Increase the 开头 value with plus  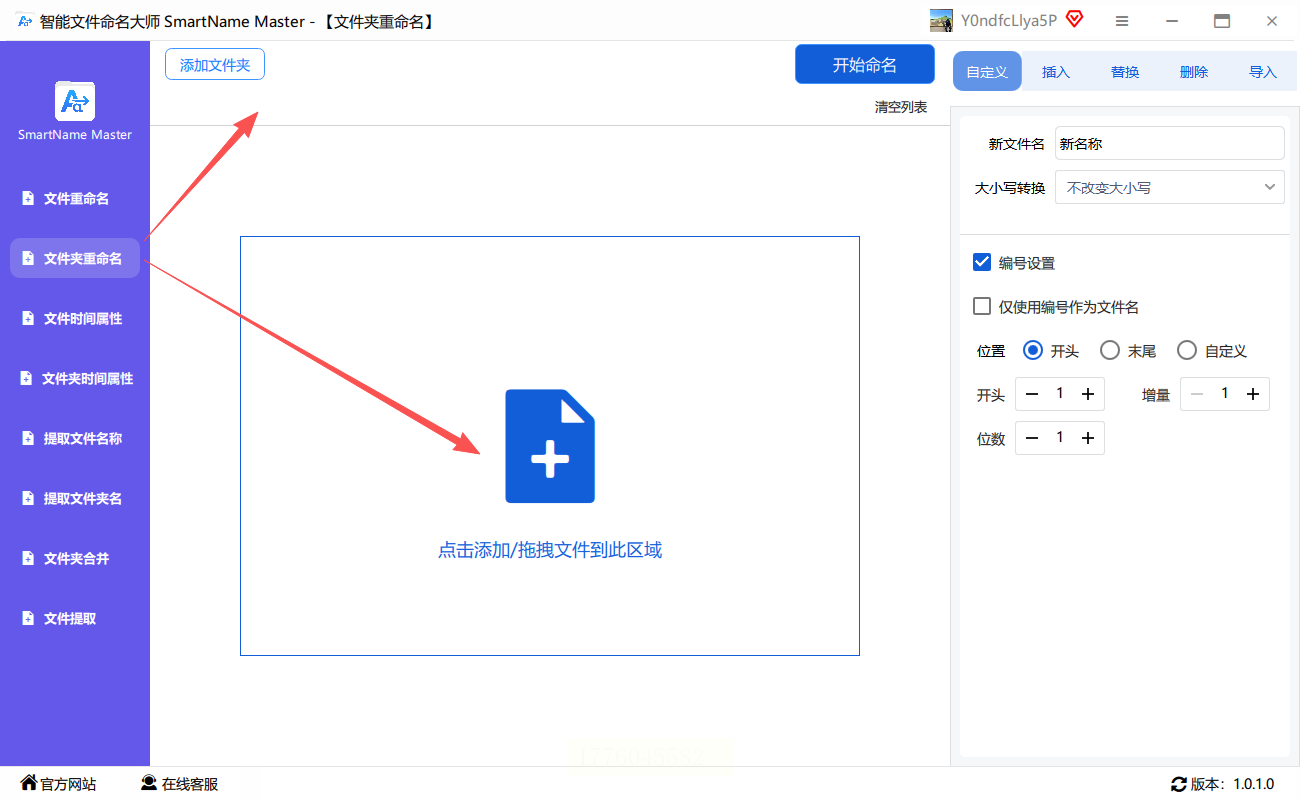click(1088, 394)
